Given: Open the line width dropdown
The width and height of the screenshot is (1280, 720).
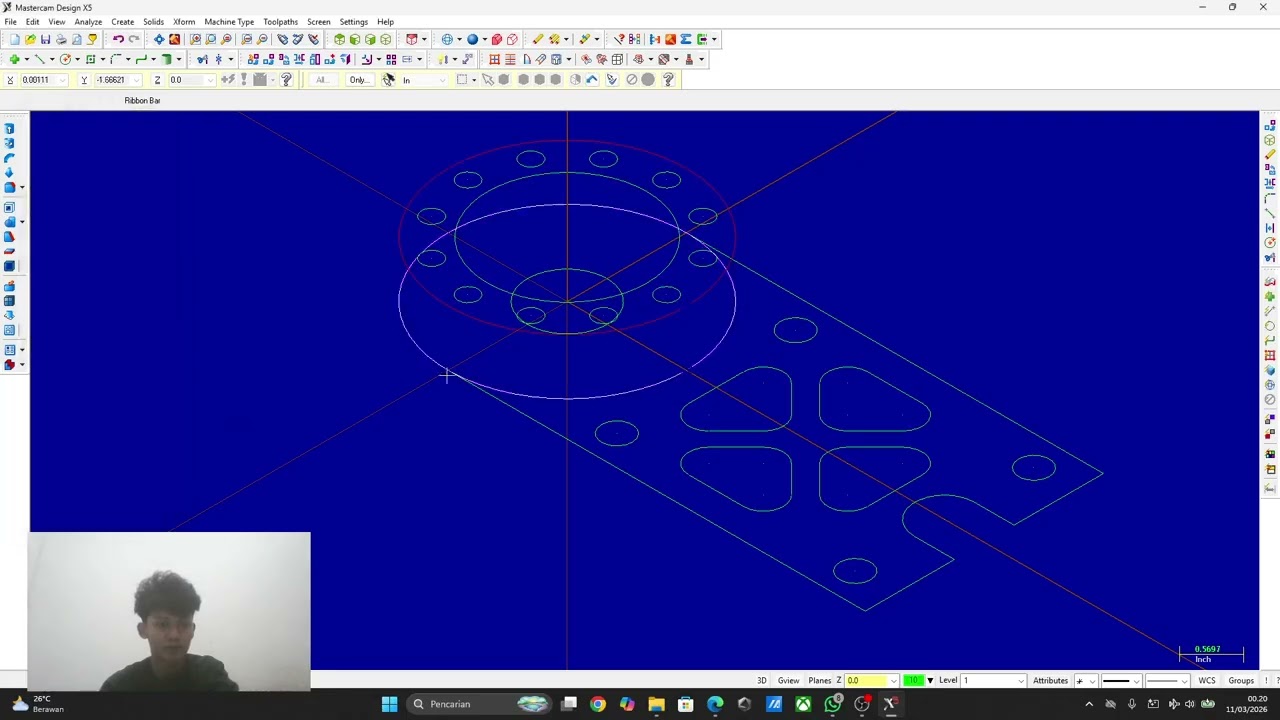Looking at the screenshot, I should (x=1185, y=681).
